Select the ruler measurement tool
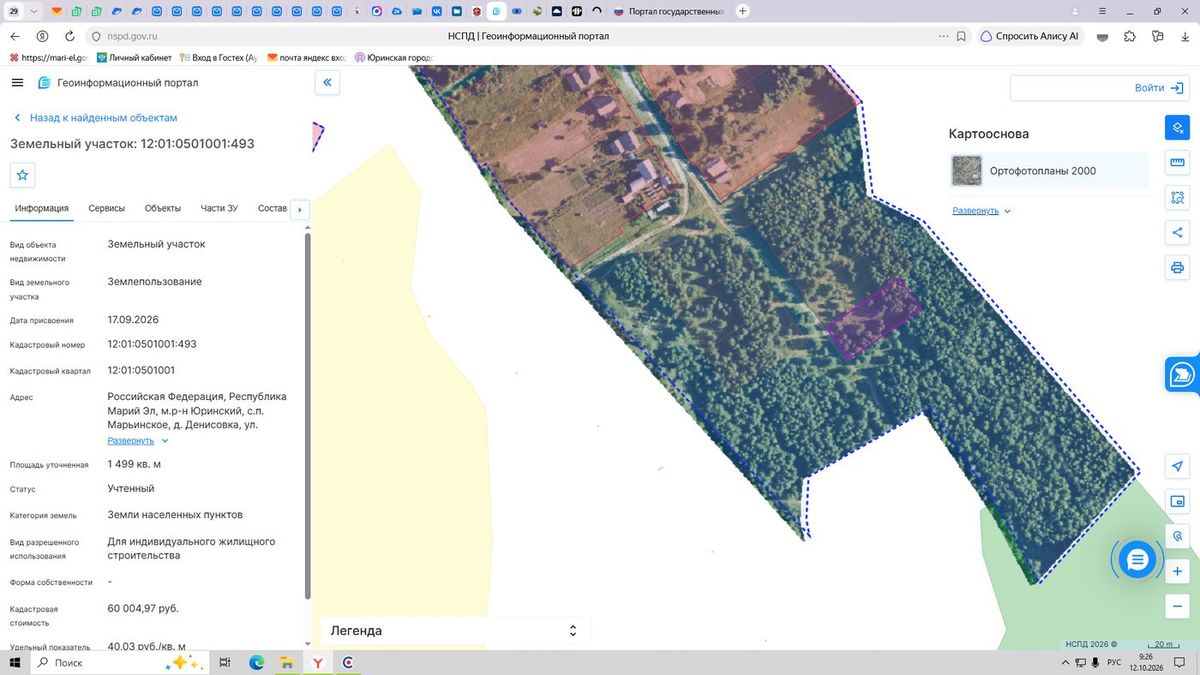 coord(1177,163)
